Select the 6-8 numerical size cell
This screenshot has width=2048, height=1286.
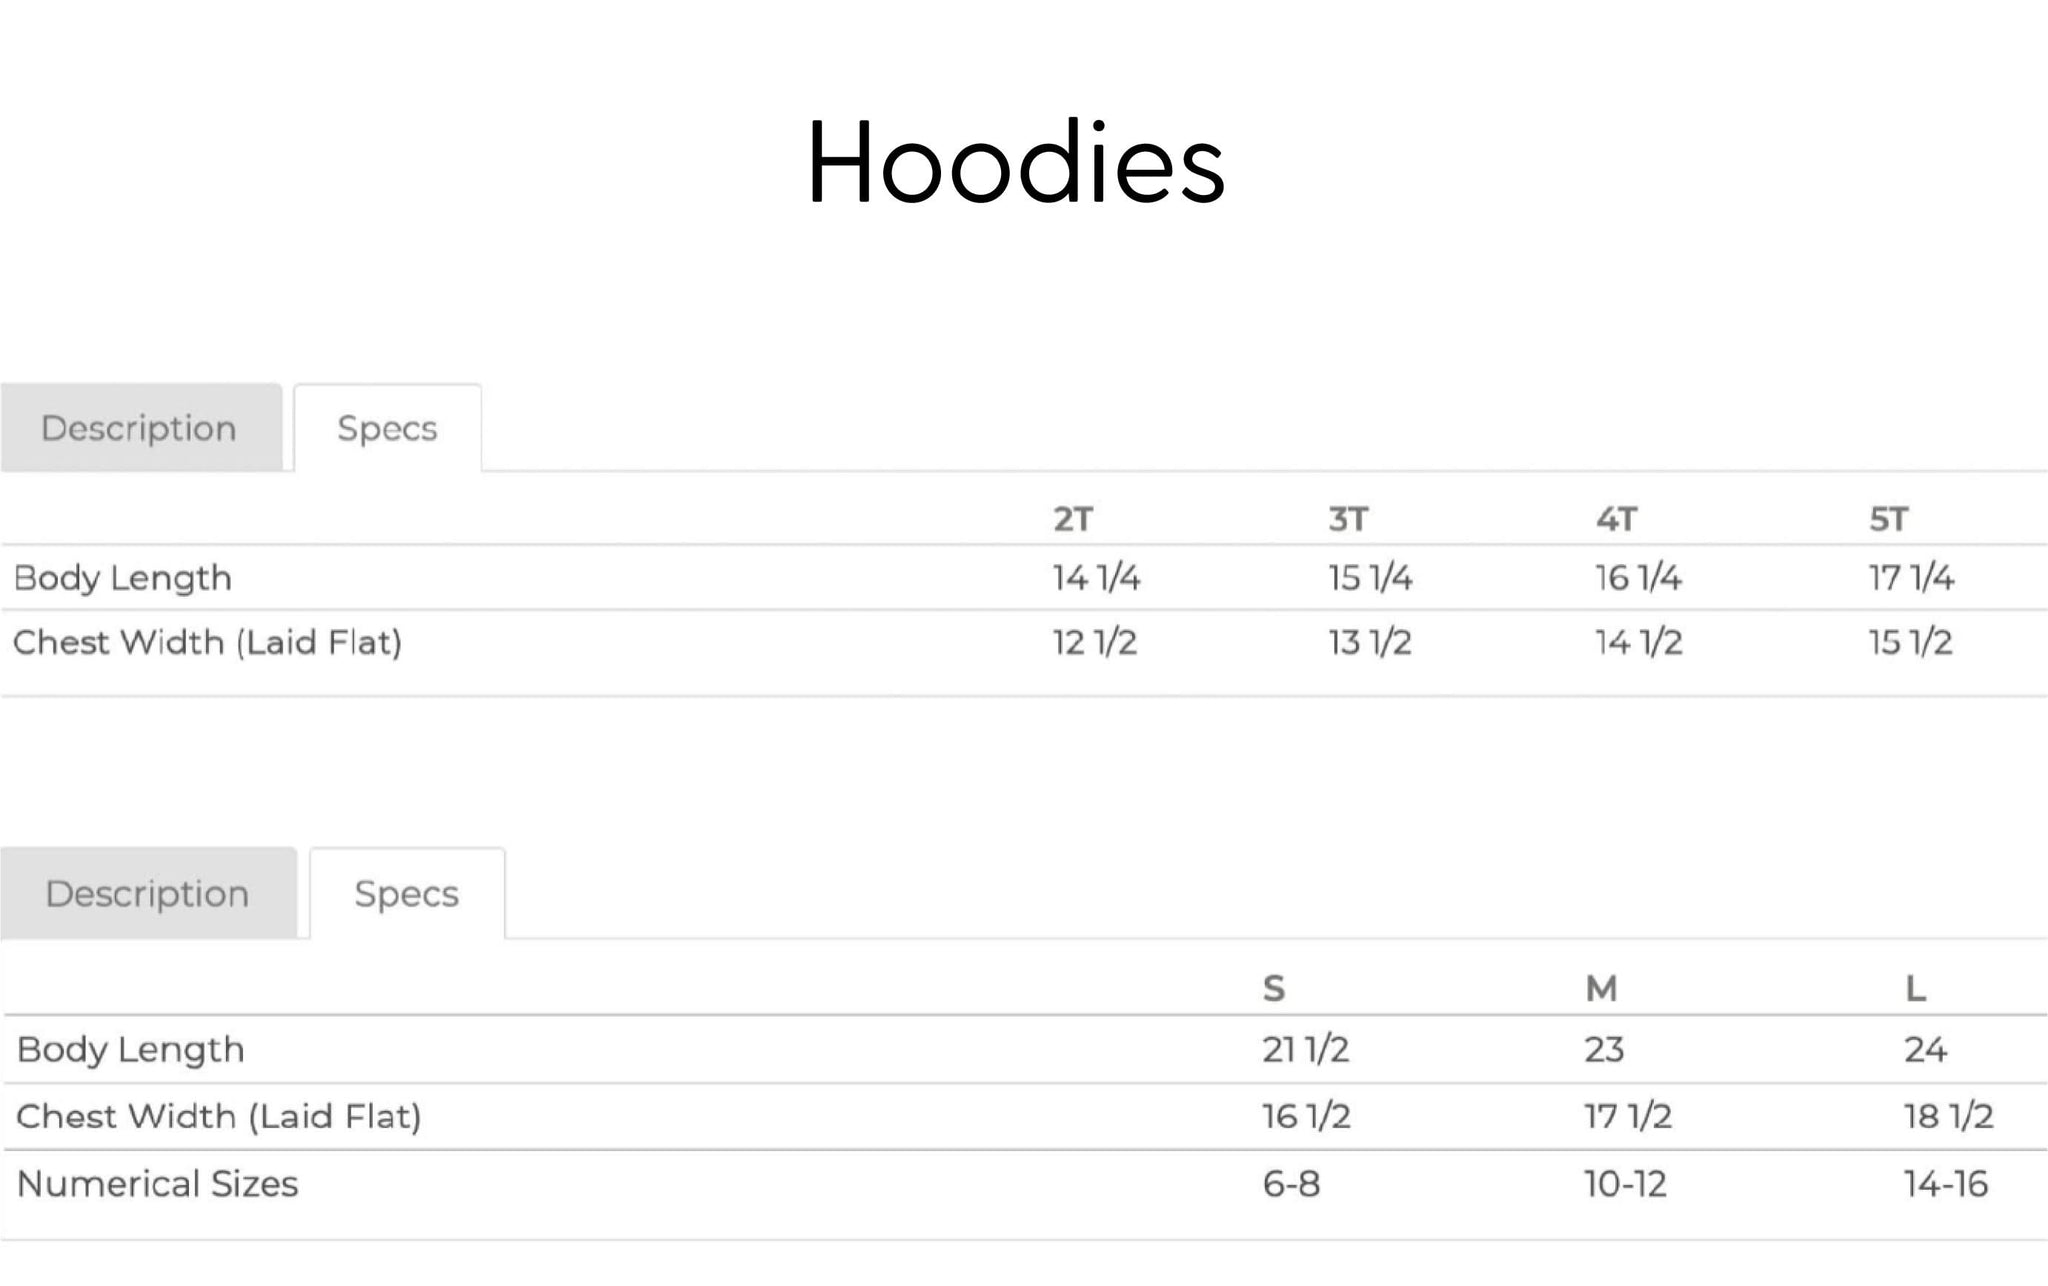[1291, 1184]
